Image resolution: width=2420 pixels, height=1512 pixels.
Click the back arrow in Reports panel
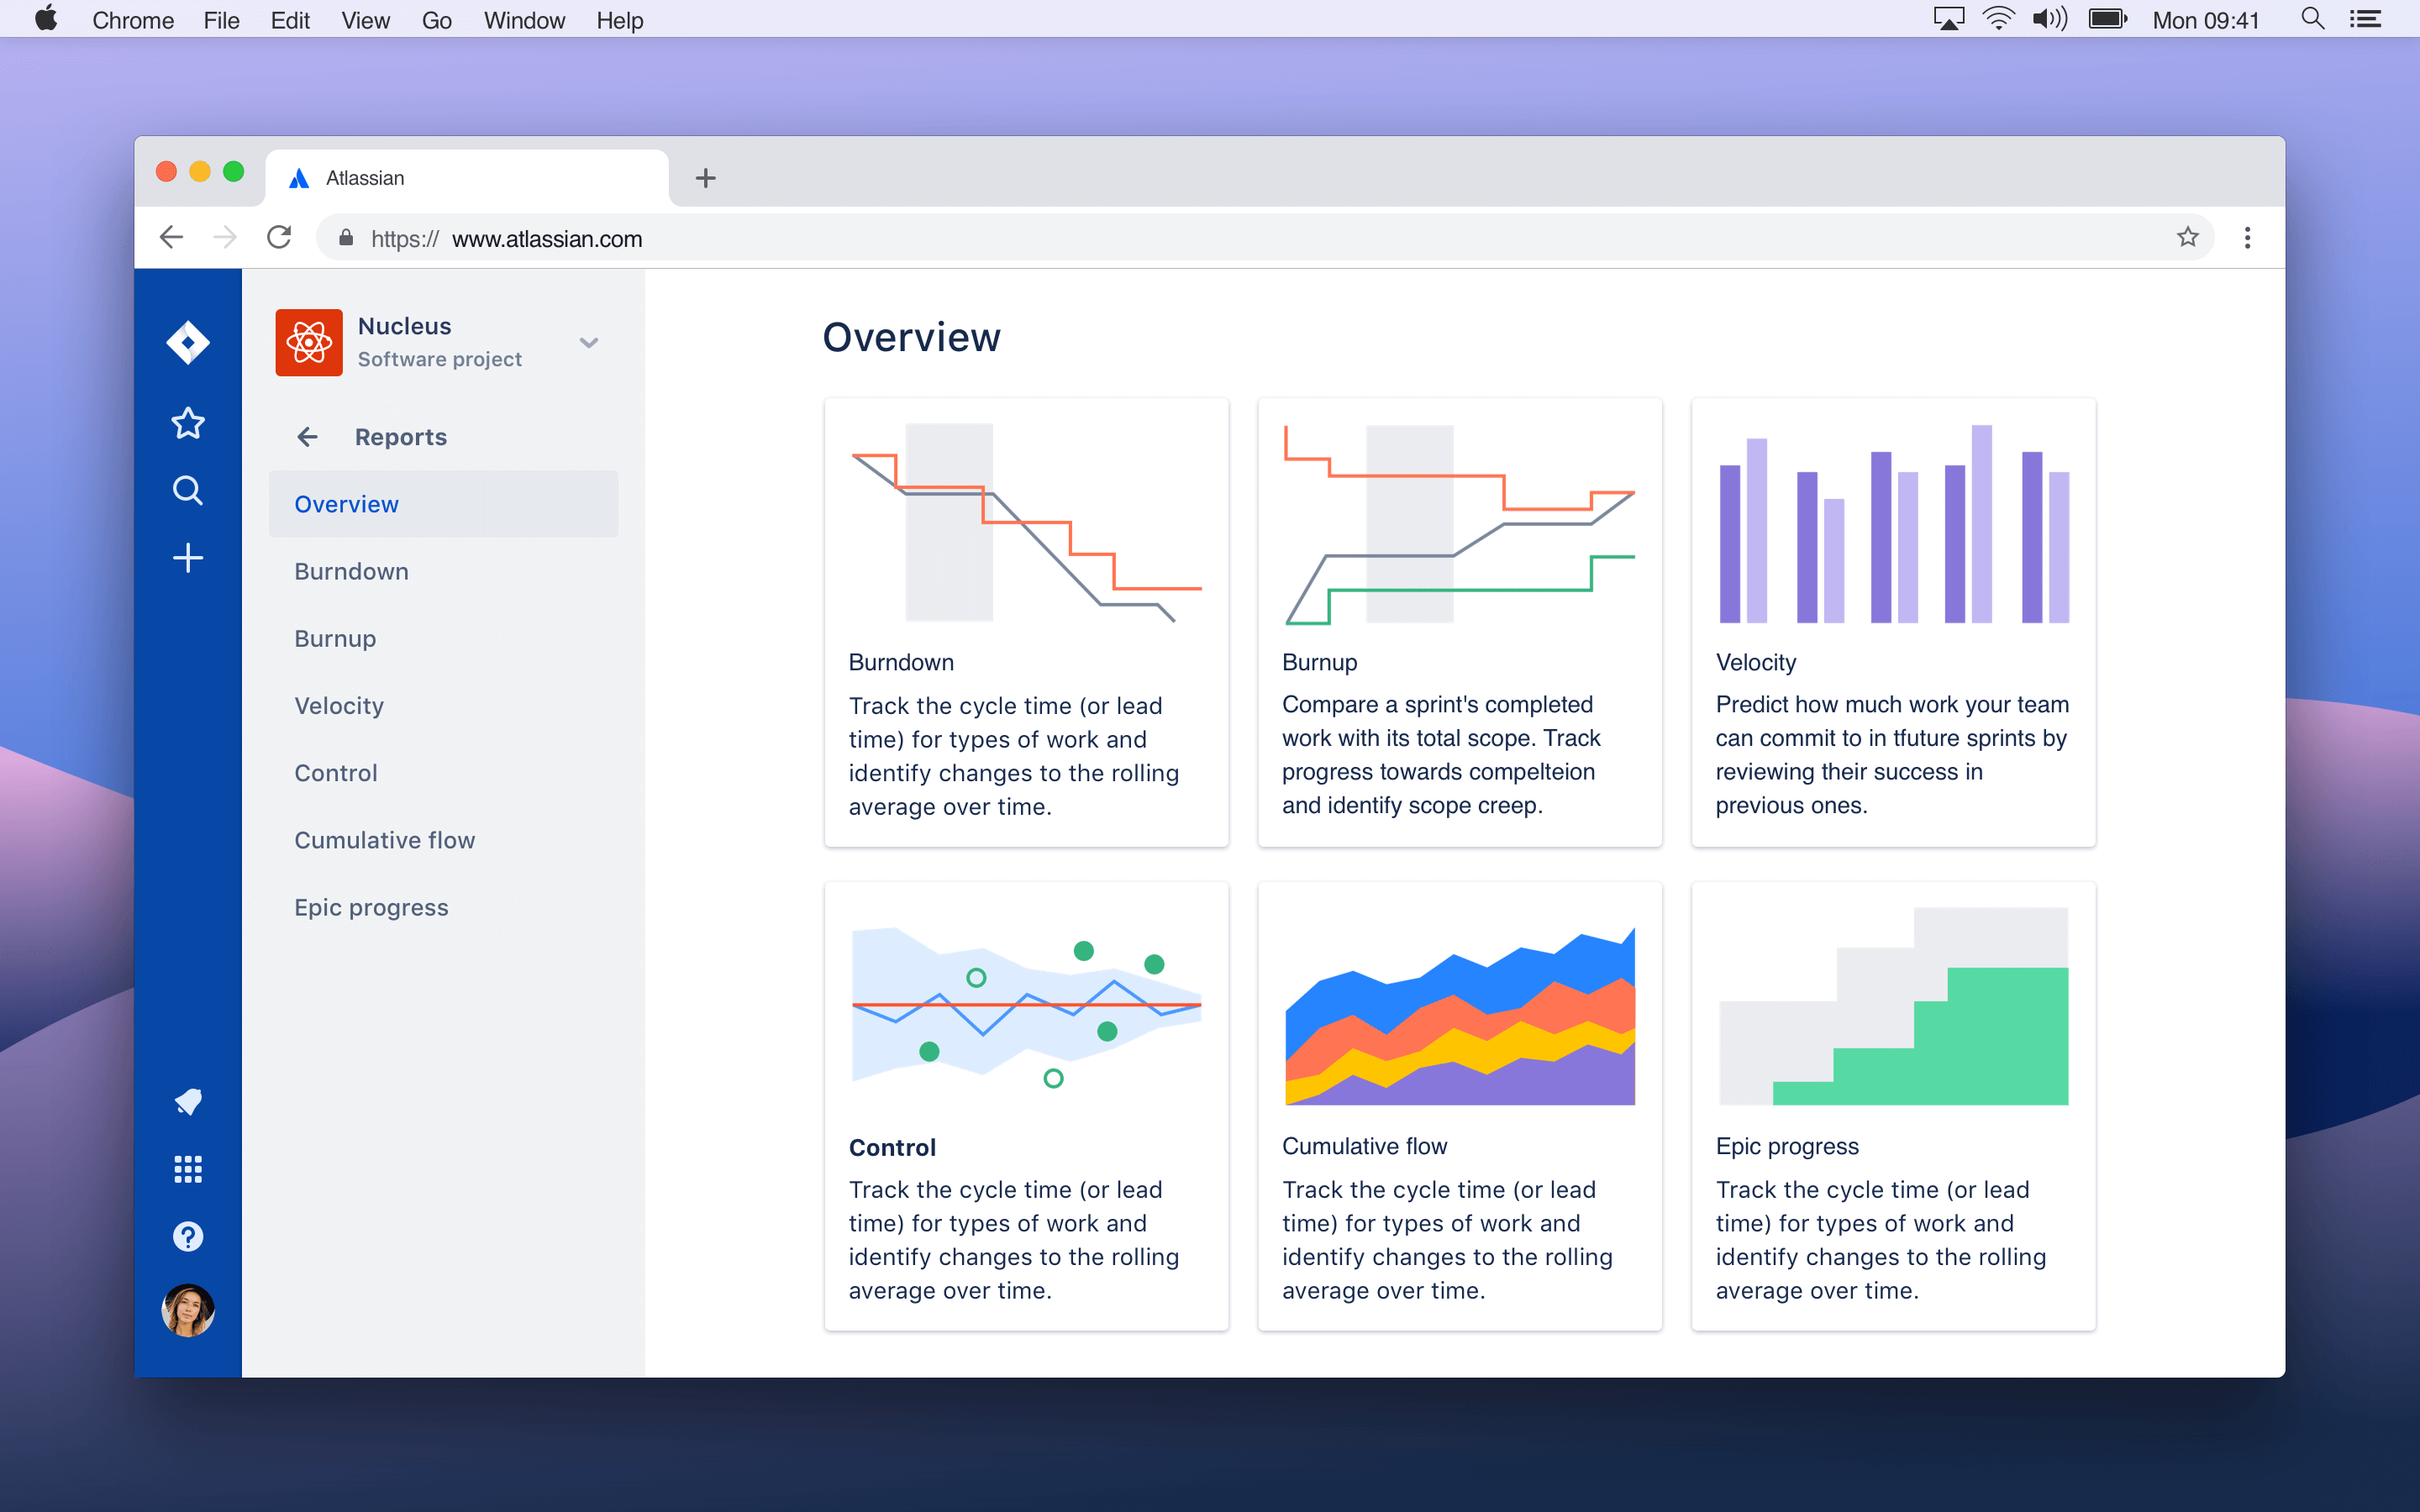click(x=307, y=438)
